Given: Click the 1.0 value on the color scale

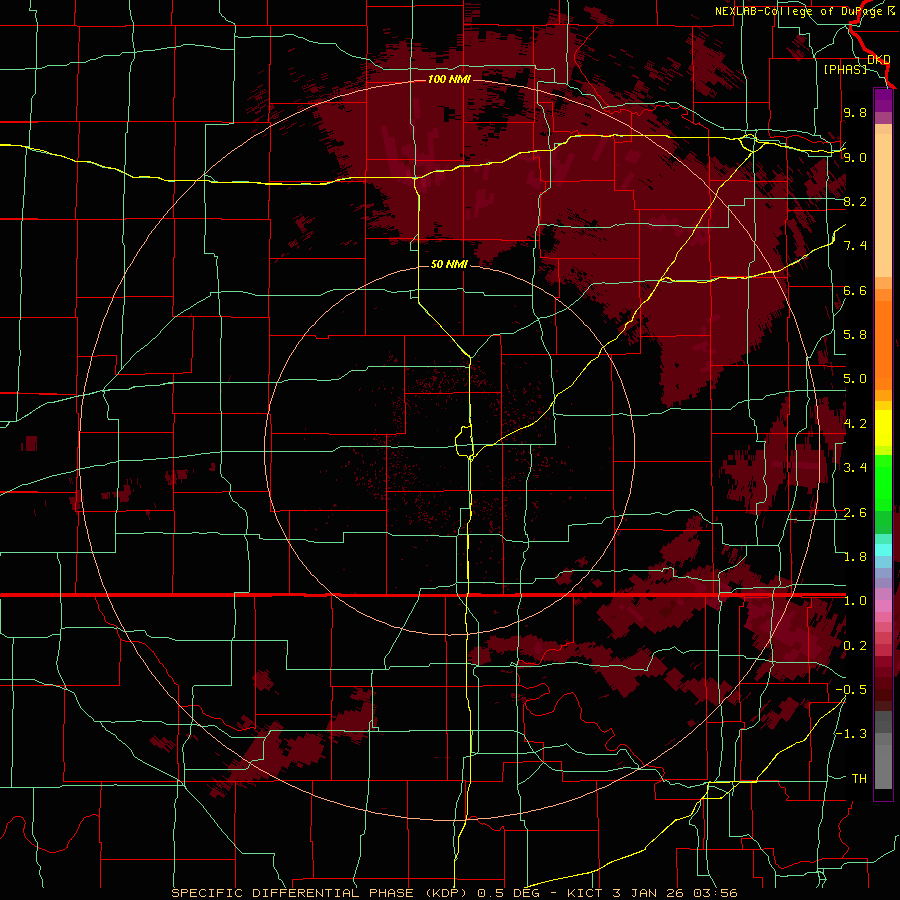Looking at the screenshot, I should click(x=855, y=601).
